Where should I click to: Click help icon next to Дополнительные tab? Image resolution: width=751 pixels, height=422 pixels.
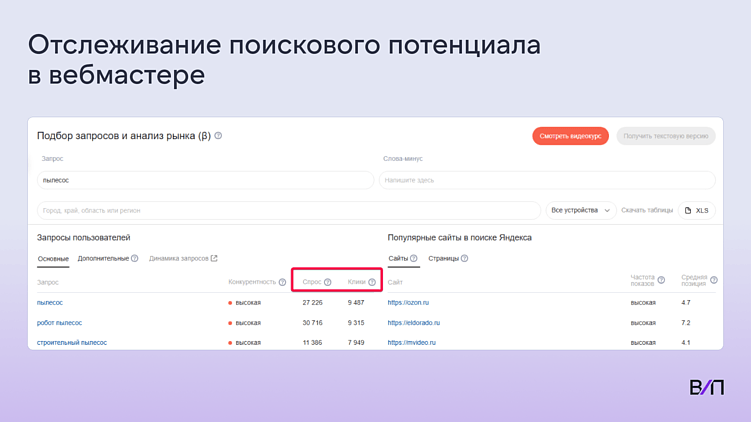pos(135,258)
